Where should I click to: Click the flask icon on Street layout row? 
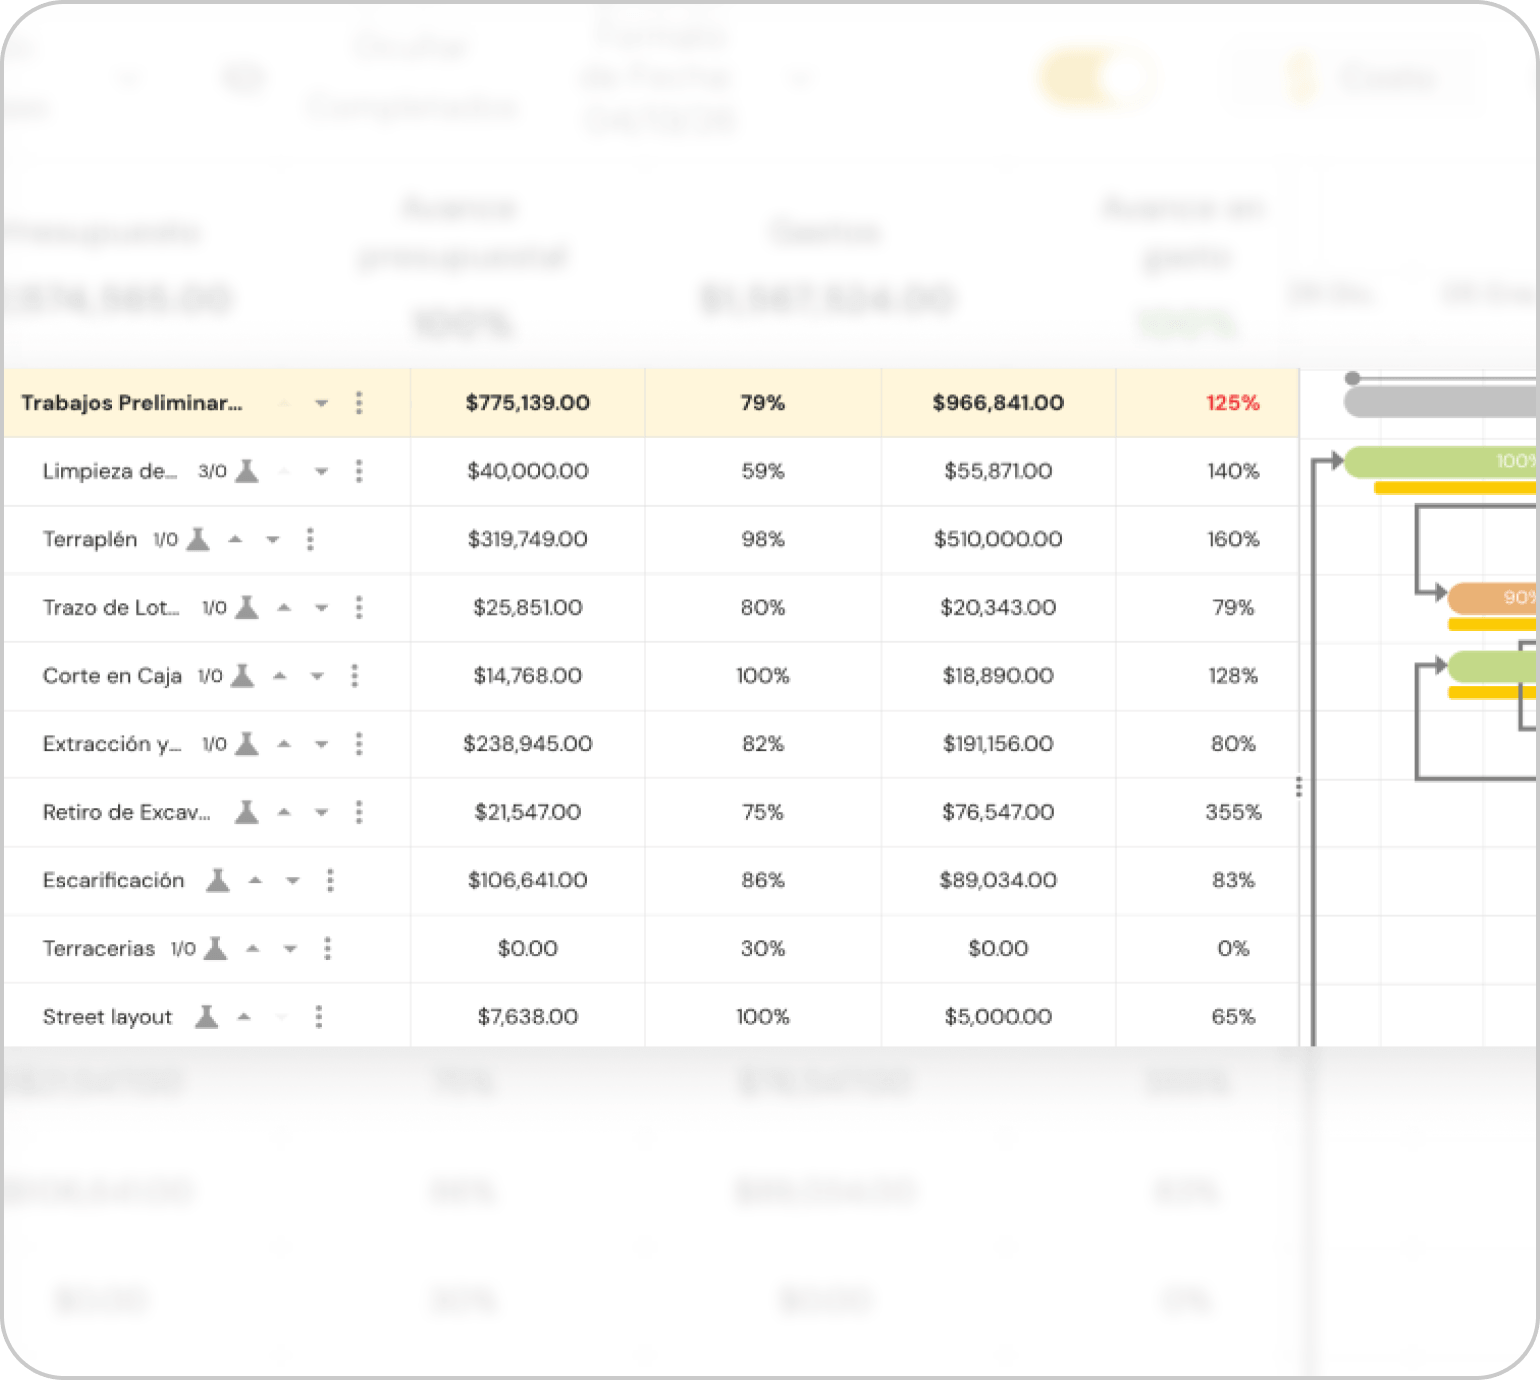(x=206, y=1017)
